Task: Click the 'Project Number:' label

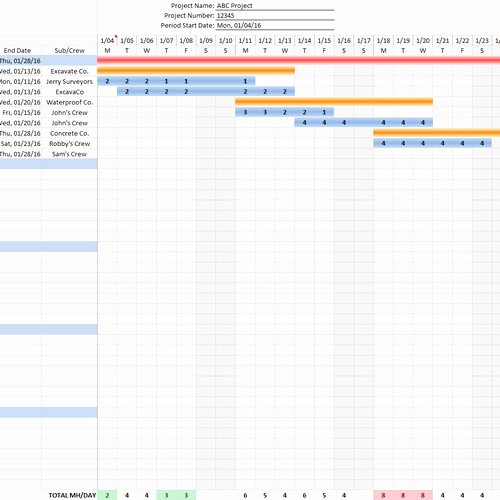Action: coord(189,16)
